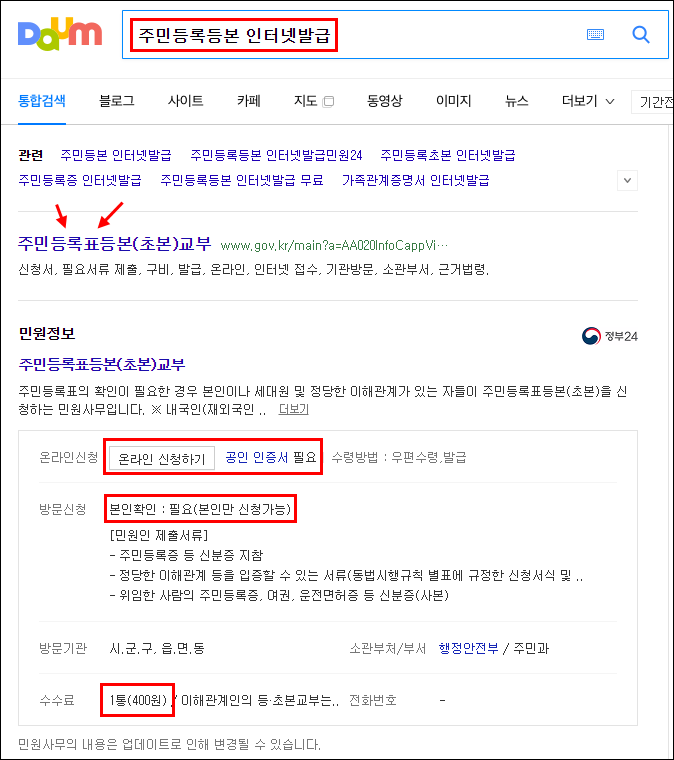Click the 수령방법 : 우편수령,발급 text
The image size is (674, 760).
[x=399, y=457]
